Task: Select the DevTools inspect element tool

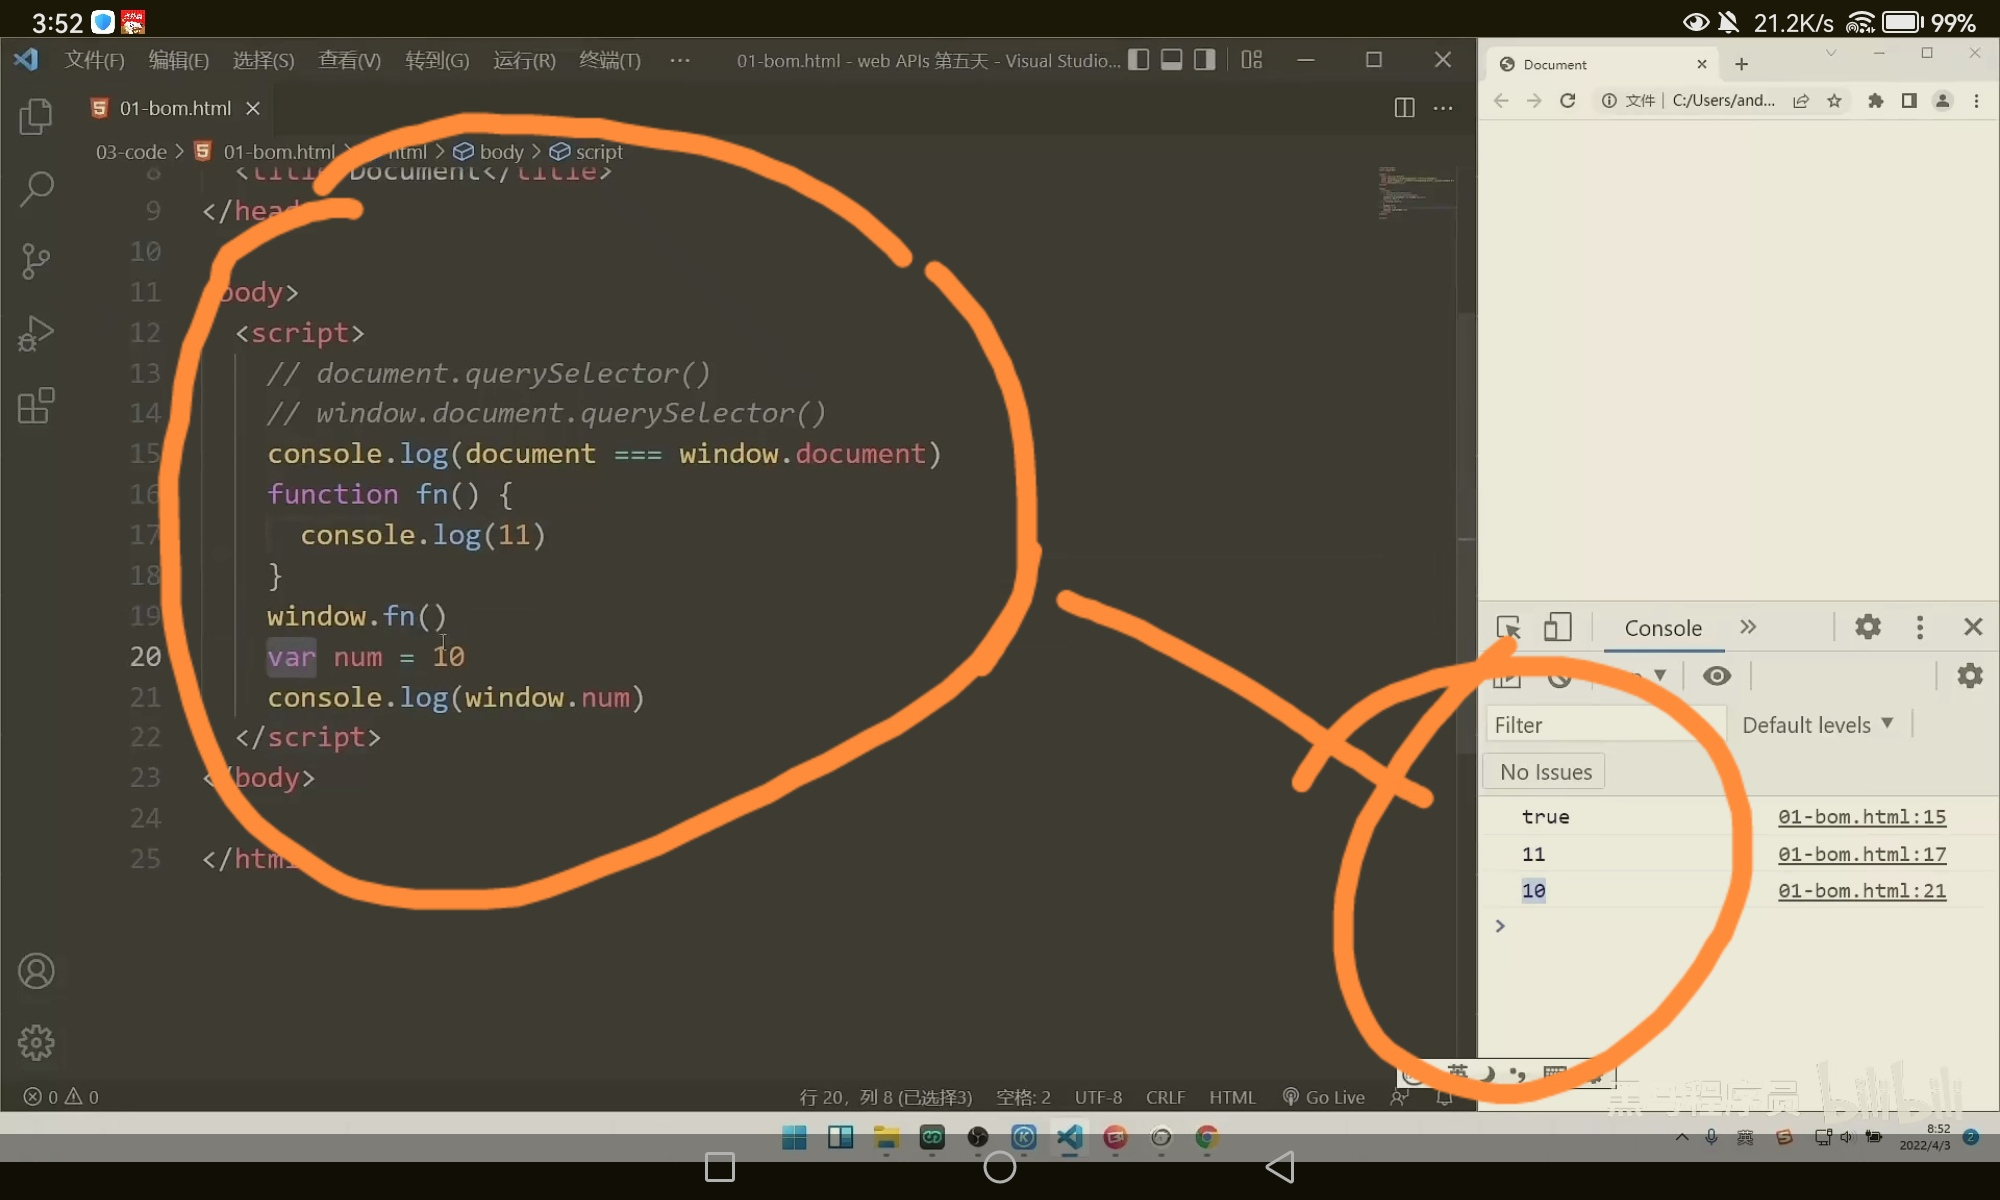Action: pos(1508,627)
